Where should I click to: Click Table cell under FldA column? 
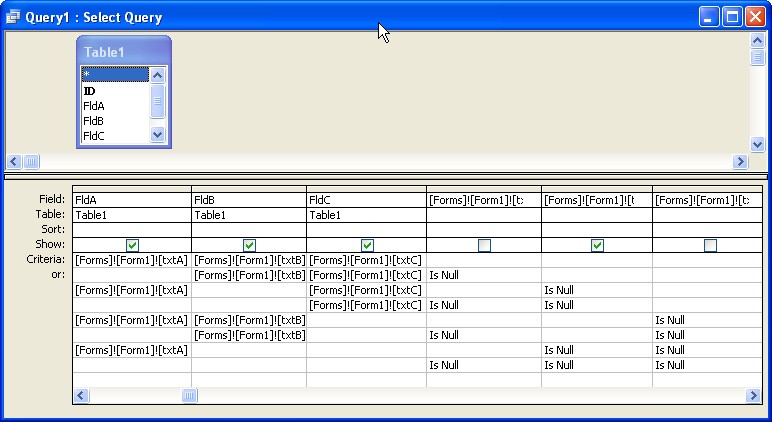tap(132, 215)
